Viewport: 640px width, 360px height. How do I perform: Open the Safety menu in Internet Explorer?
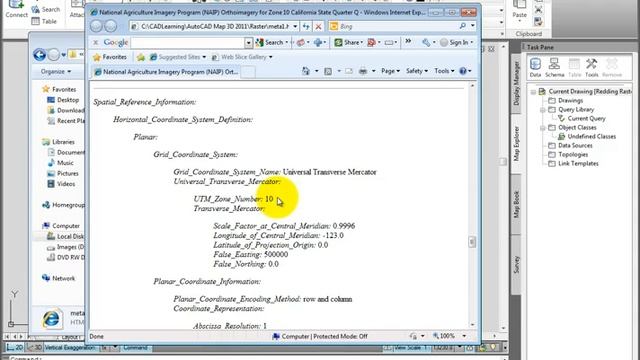(x=417, y=71)
